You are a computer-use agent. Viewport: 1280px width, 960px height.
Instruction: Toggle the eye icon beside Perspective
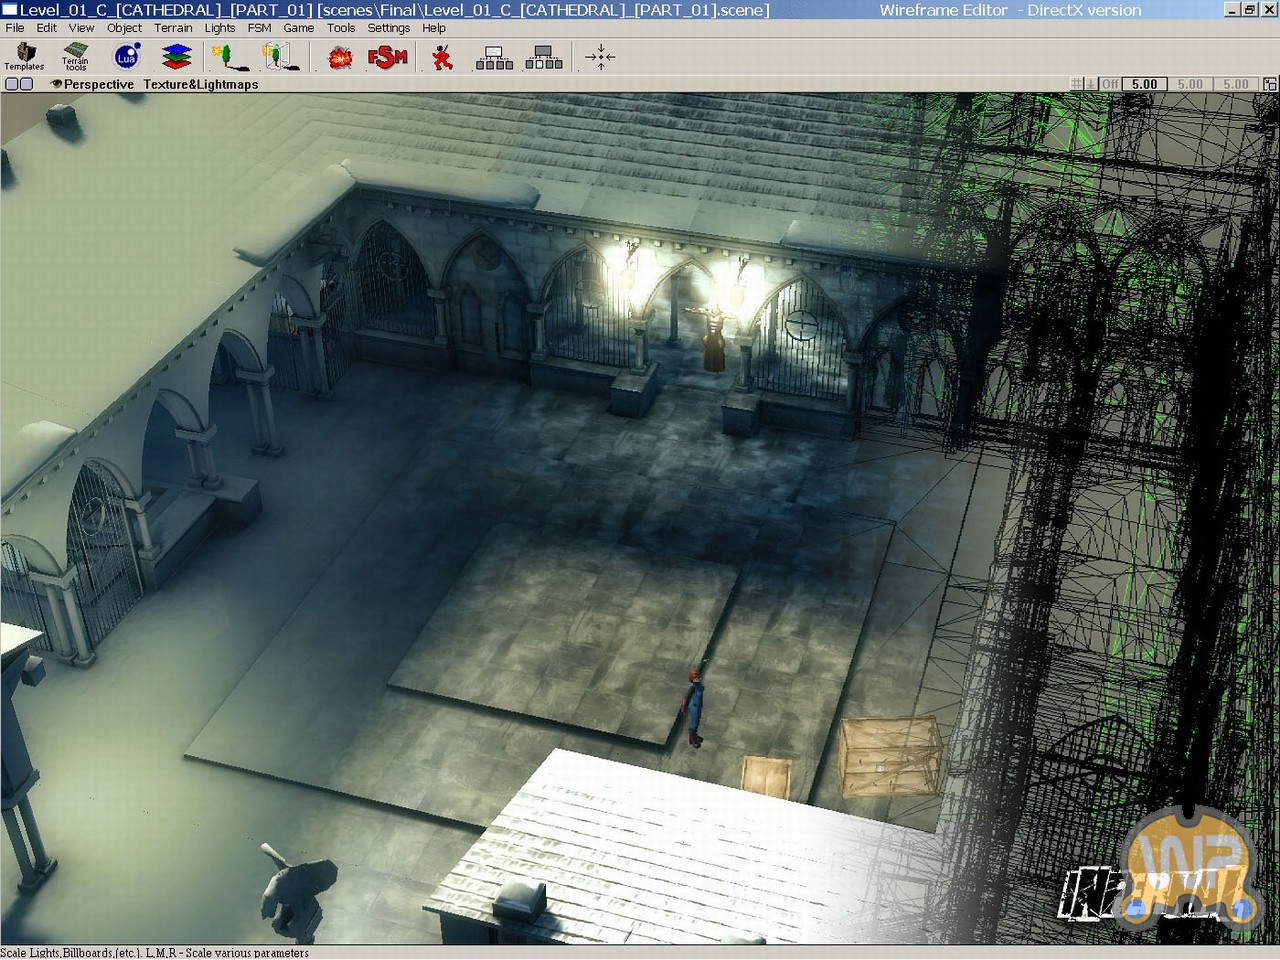[x=56, y=85]
